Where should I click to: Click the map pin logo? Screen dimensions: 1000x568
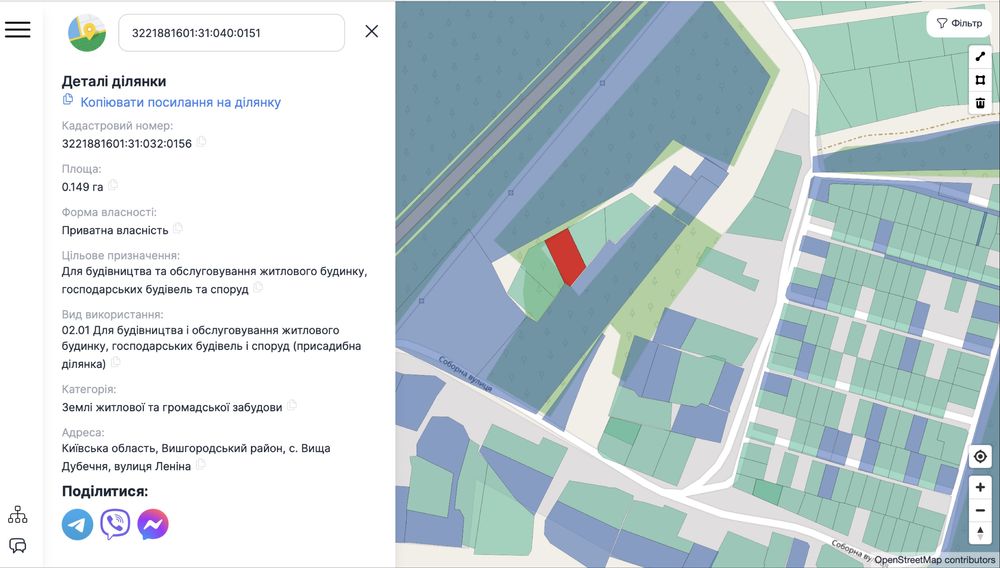(x=87, y=32)
